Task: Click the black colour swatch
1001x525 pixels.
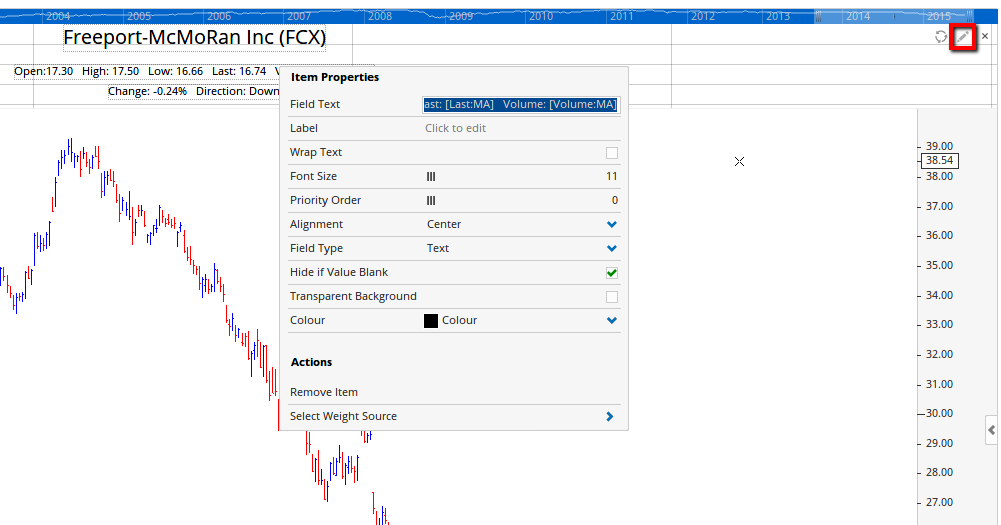Action: coord(431,321)
